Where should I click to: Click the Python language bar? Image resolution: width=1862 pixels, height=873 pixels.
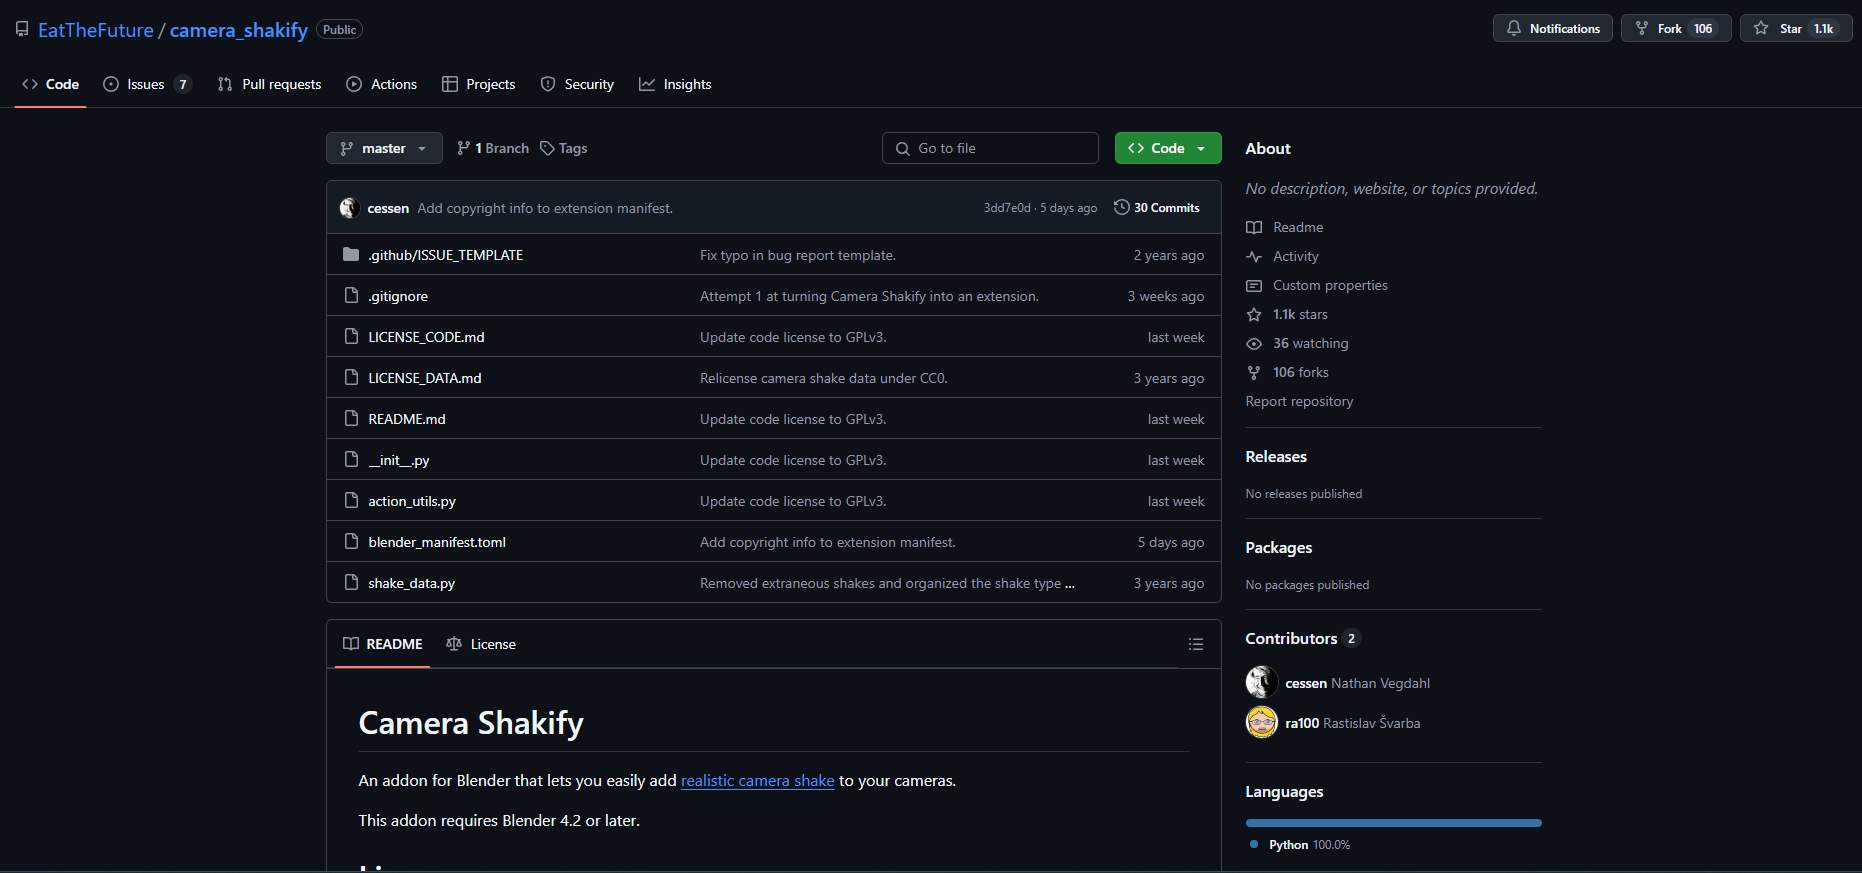pyautogui.click(x=1393, y=823)
